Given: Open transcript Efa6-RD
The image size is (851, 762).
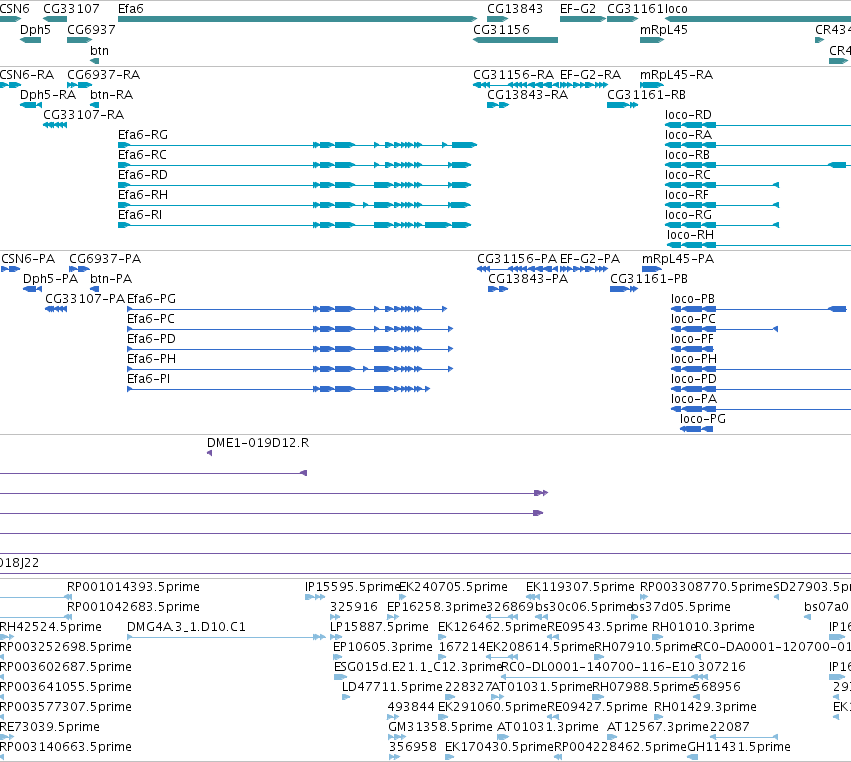Looking at the screenshot, I should tap(143, 175).
